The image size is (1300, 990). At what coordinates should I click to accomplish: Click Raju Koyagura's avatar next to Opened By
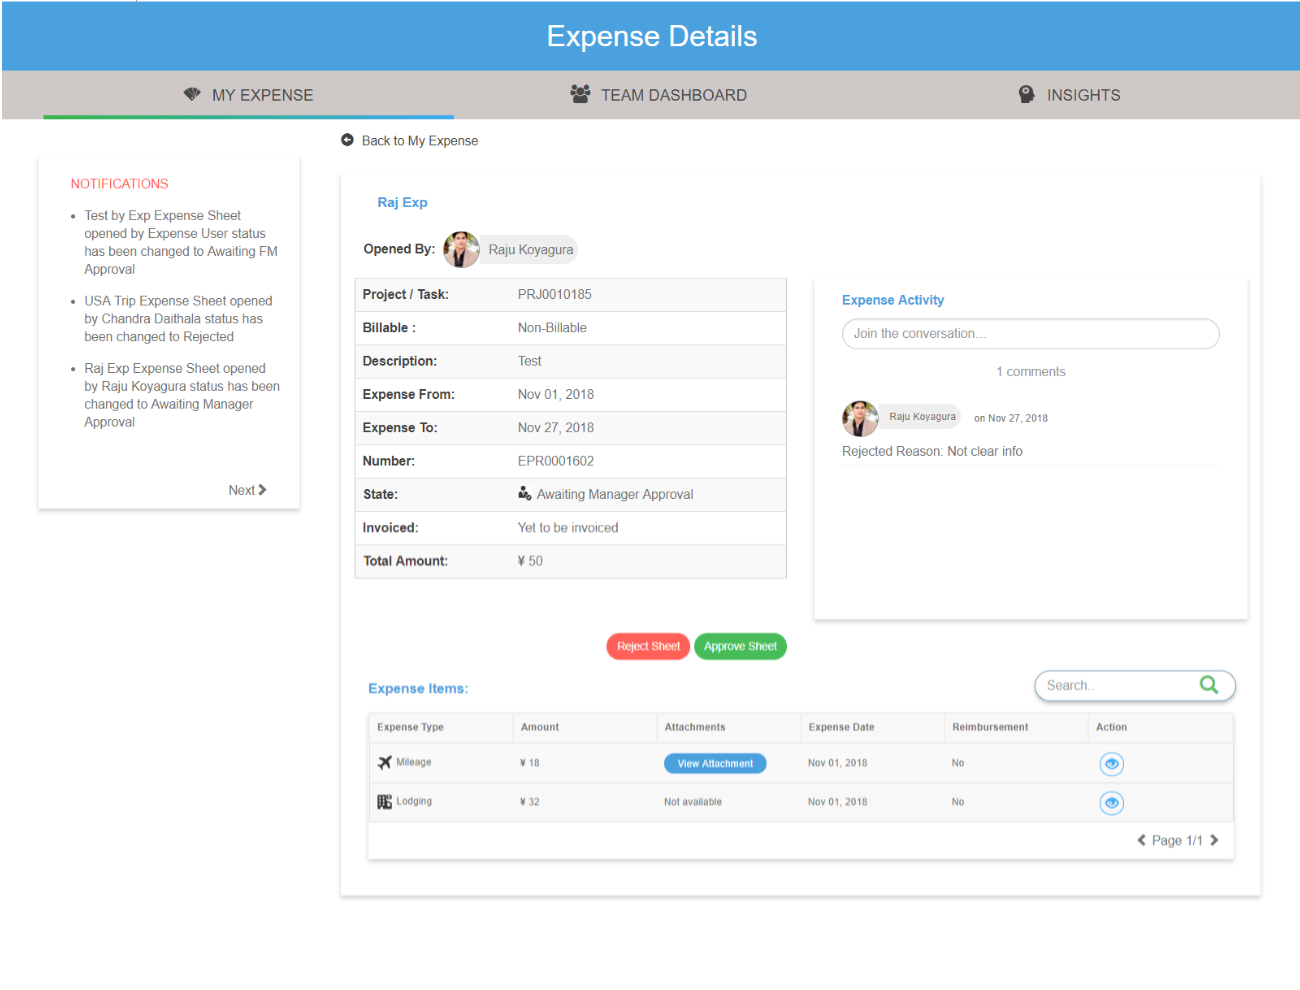(461, 249)
